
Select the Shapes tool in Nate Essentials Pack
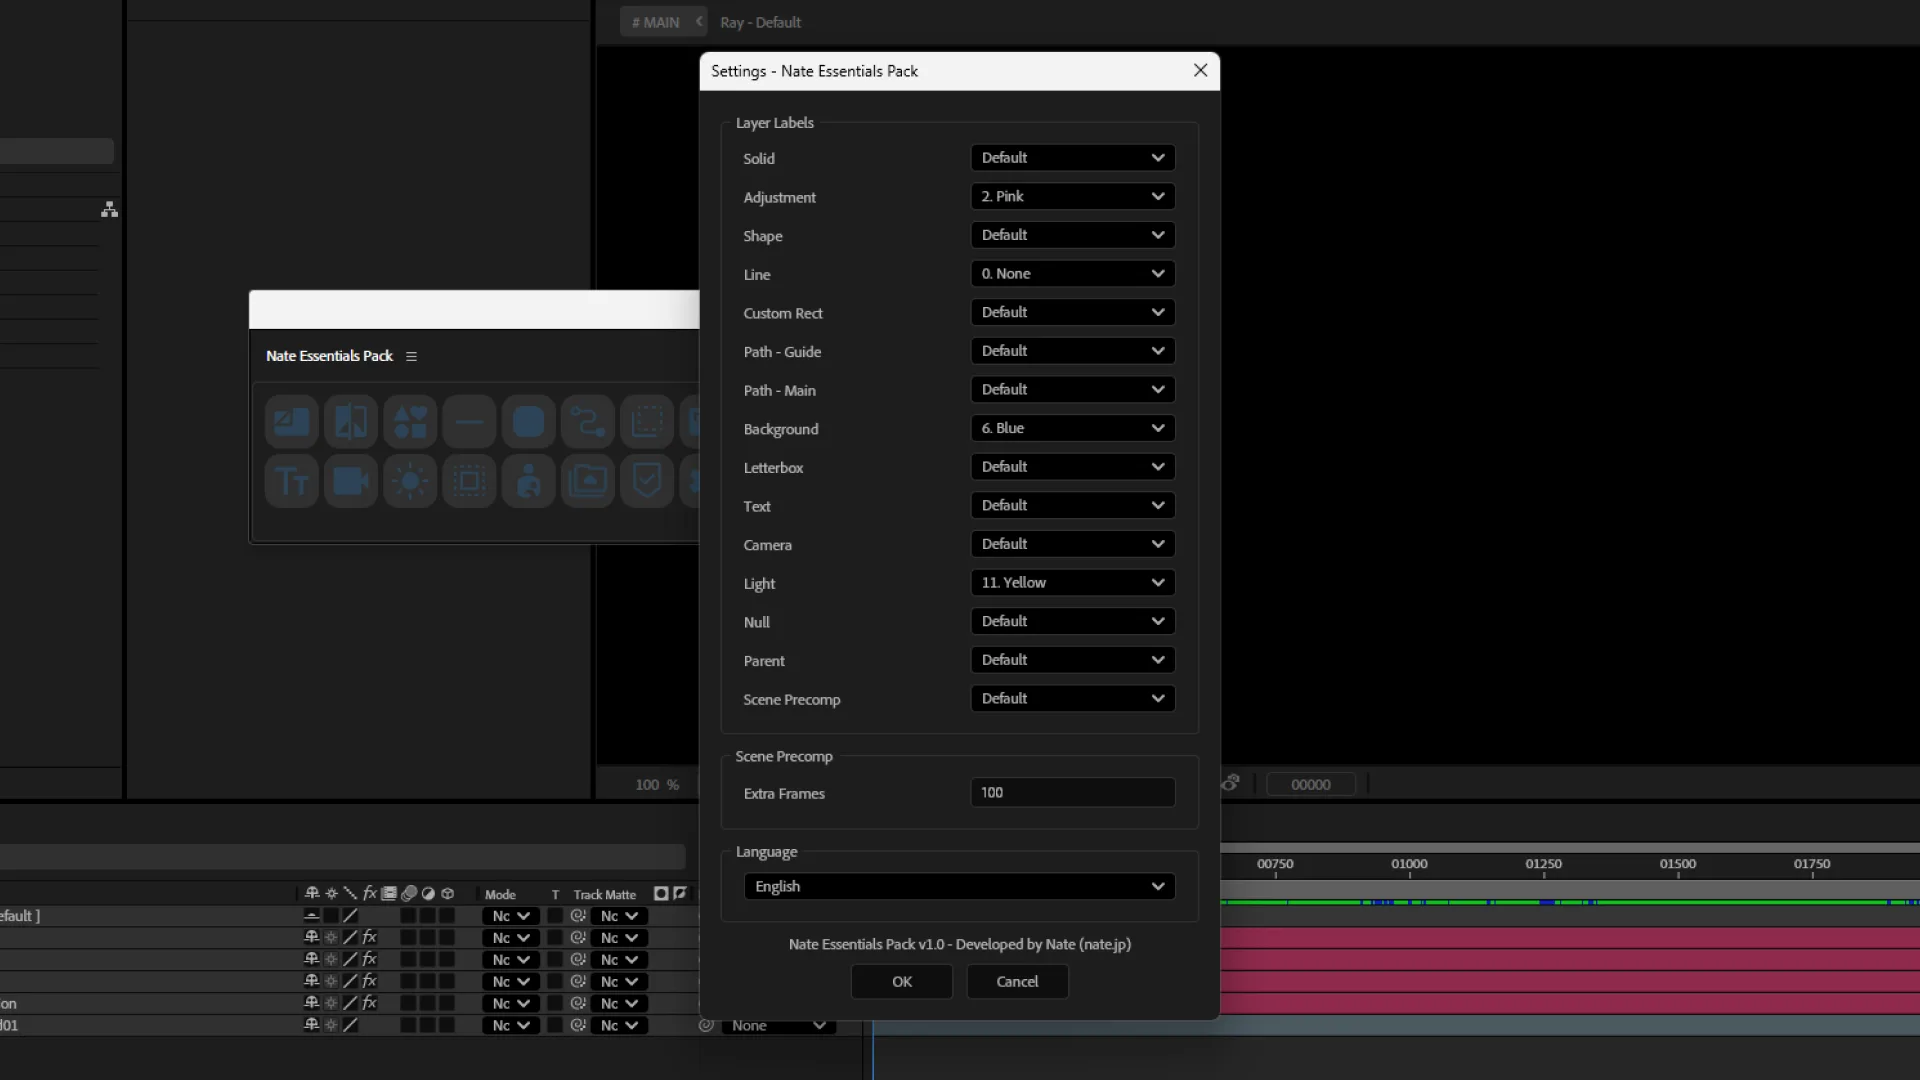click(410, 421)
